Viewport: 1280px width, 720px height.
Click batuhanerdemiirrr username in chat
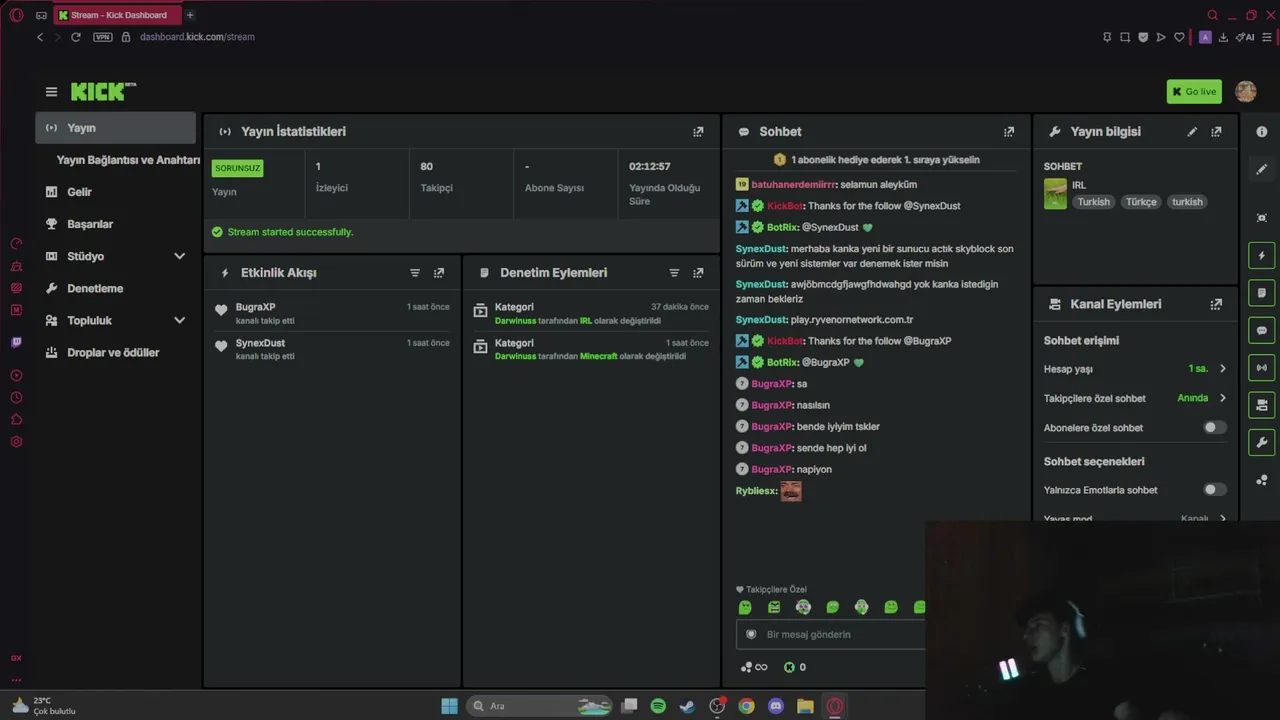point(794,184)
